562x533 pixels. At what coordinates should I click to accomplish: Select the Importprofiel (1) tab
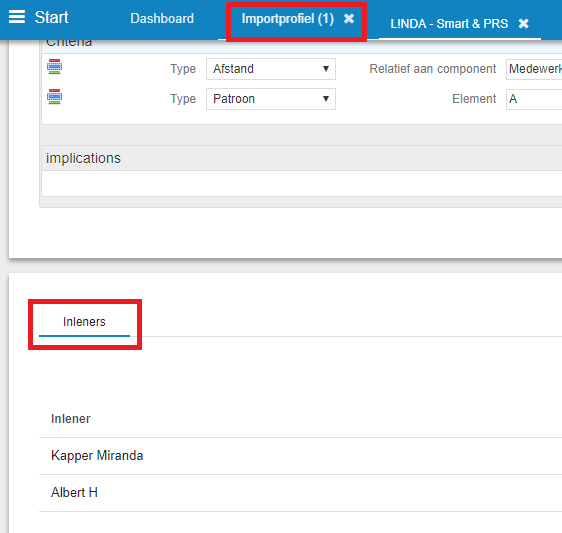click(x=288, y=19)
